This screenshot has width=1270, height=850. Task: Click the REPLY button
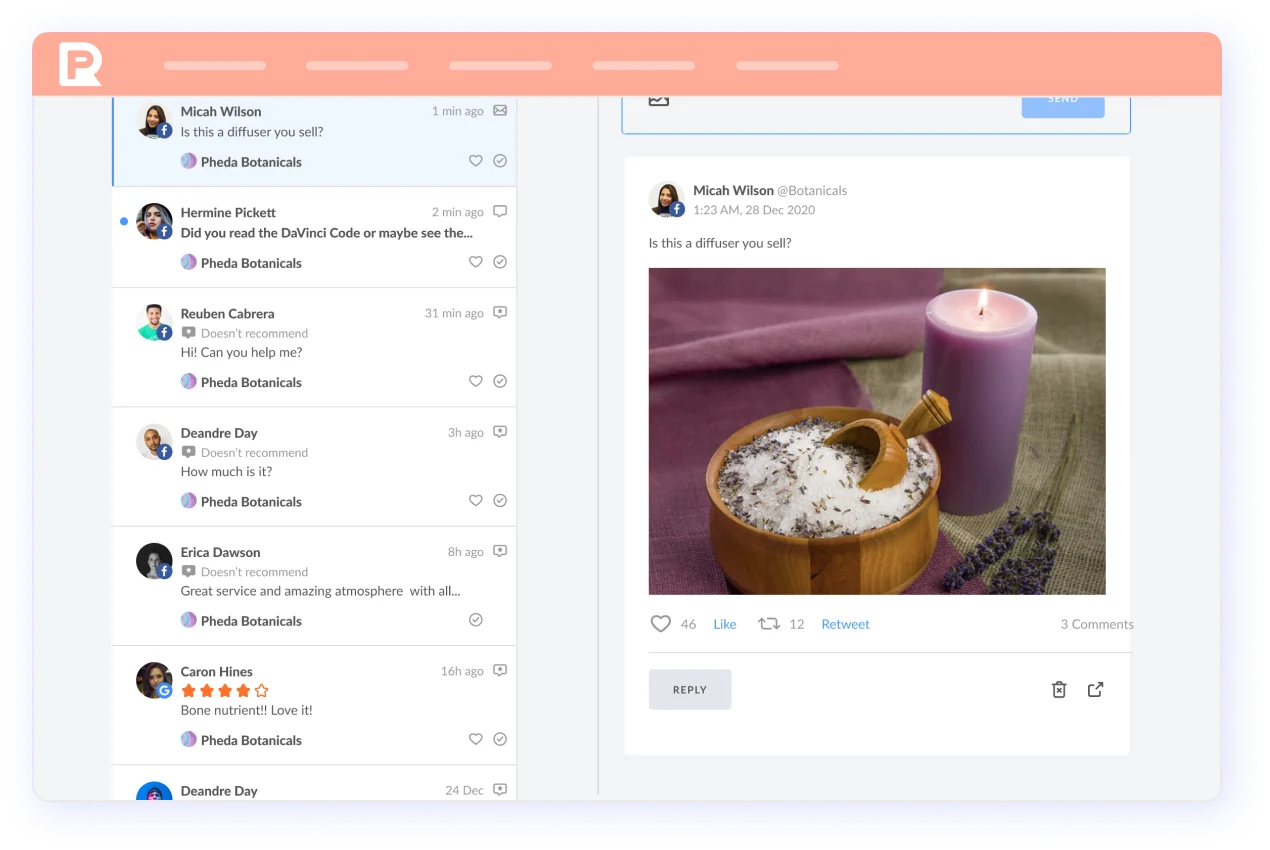click(690, 690)
